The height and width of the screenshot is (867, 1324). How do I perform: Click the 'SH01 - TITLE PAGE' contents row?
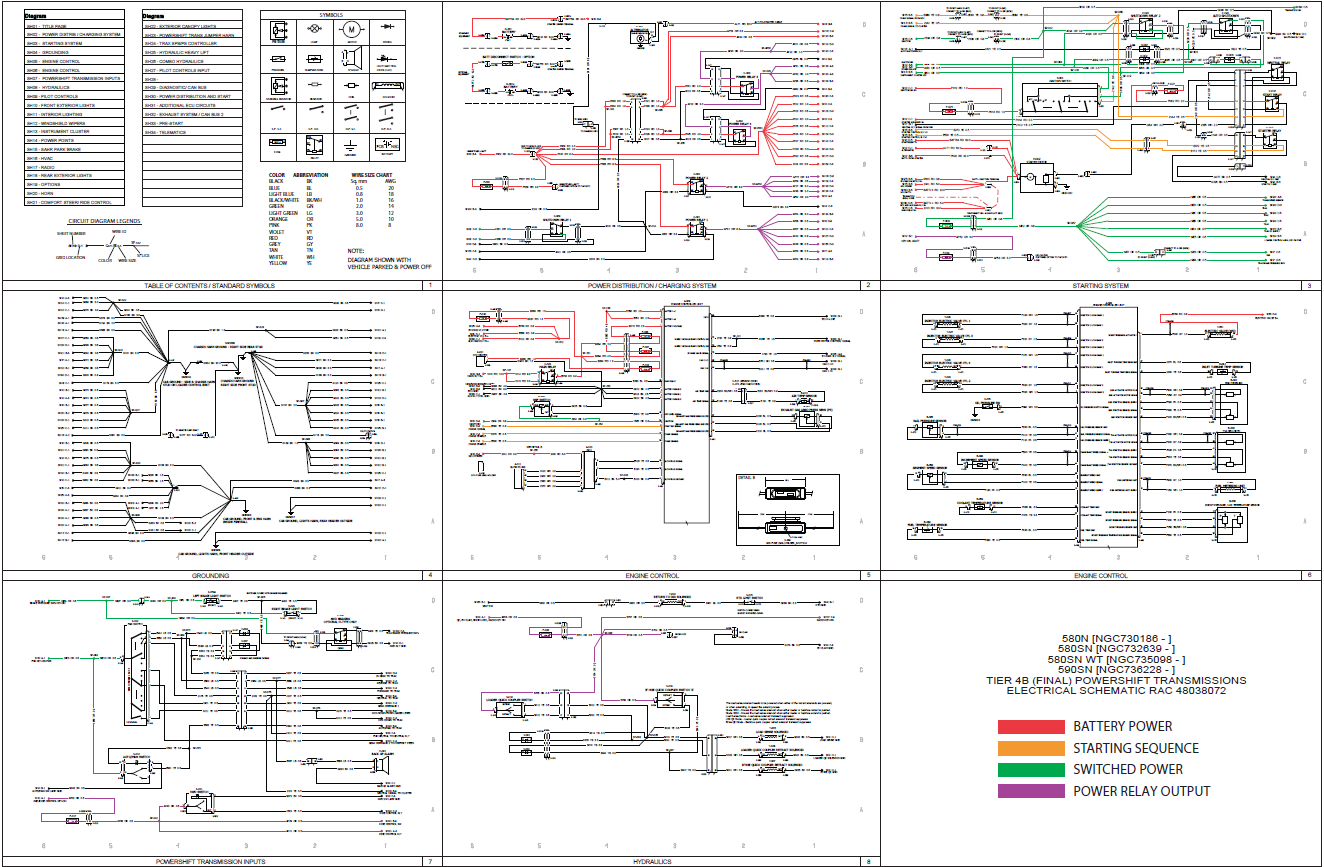(x=74, y=26)
